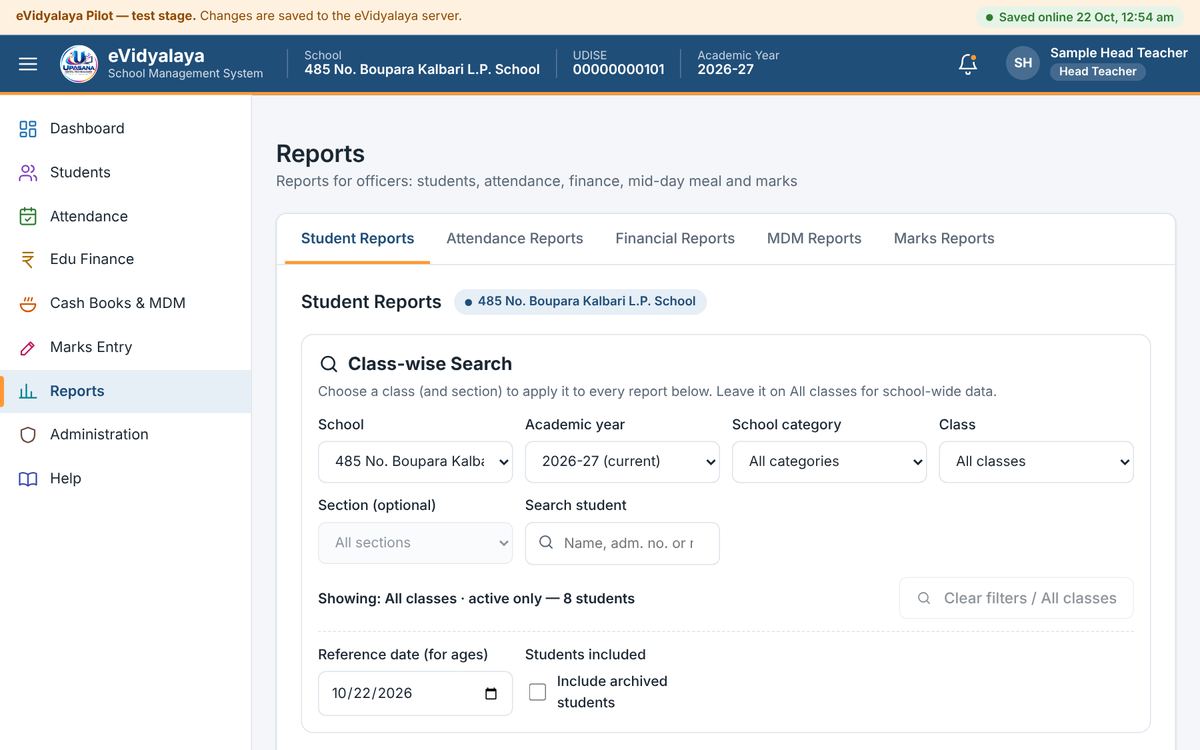Click the Academic Year 2026-27 header text
Screen dimensions: 1200x750
(x=738, y=63)
